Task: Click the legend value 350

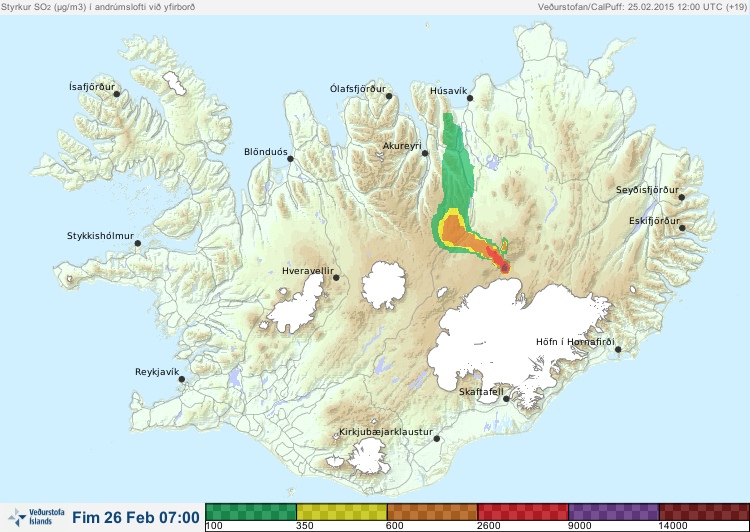Action: 305,526
